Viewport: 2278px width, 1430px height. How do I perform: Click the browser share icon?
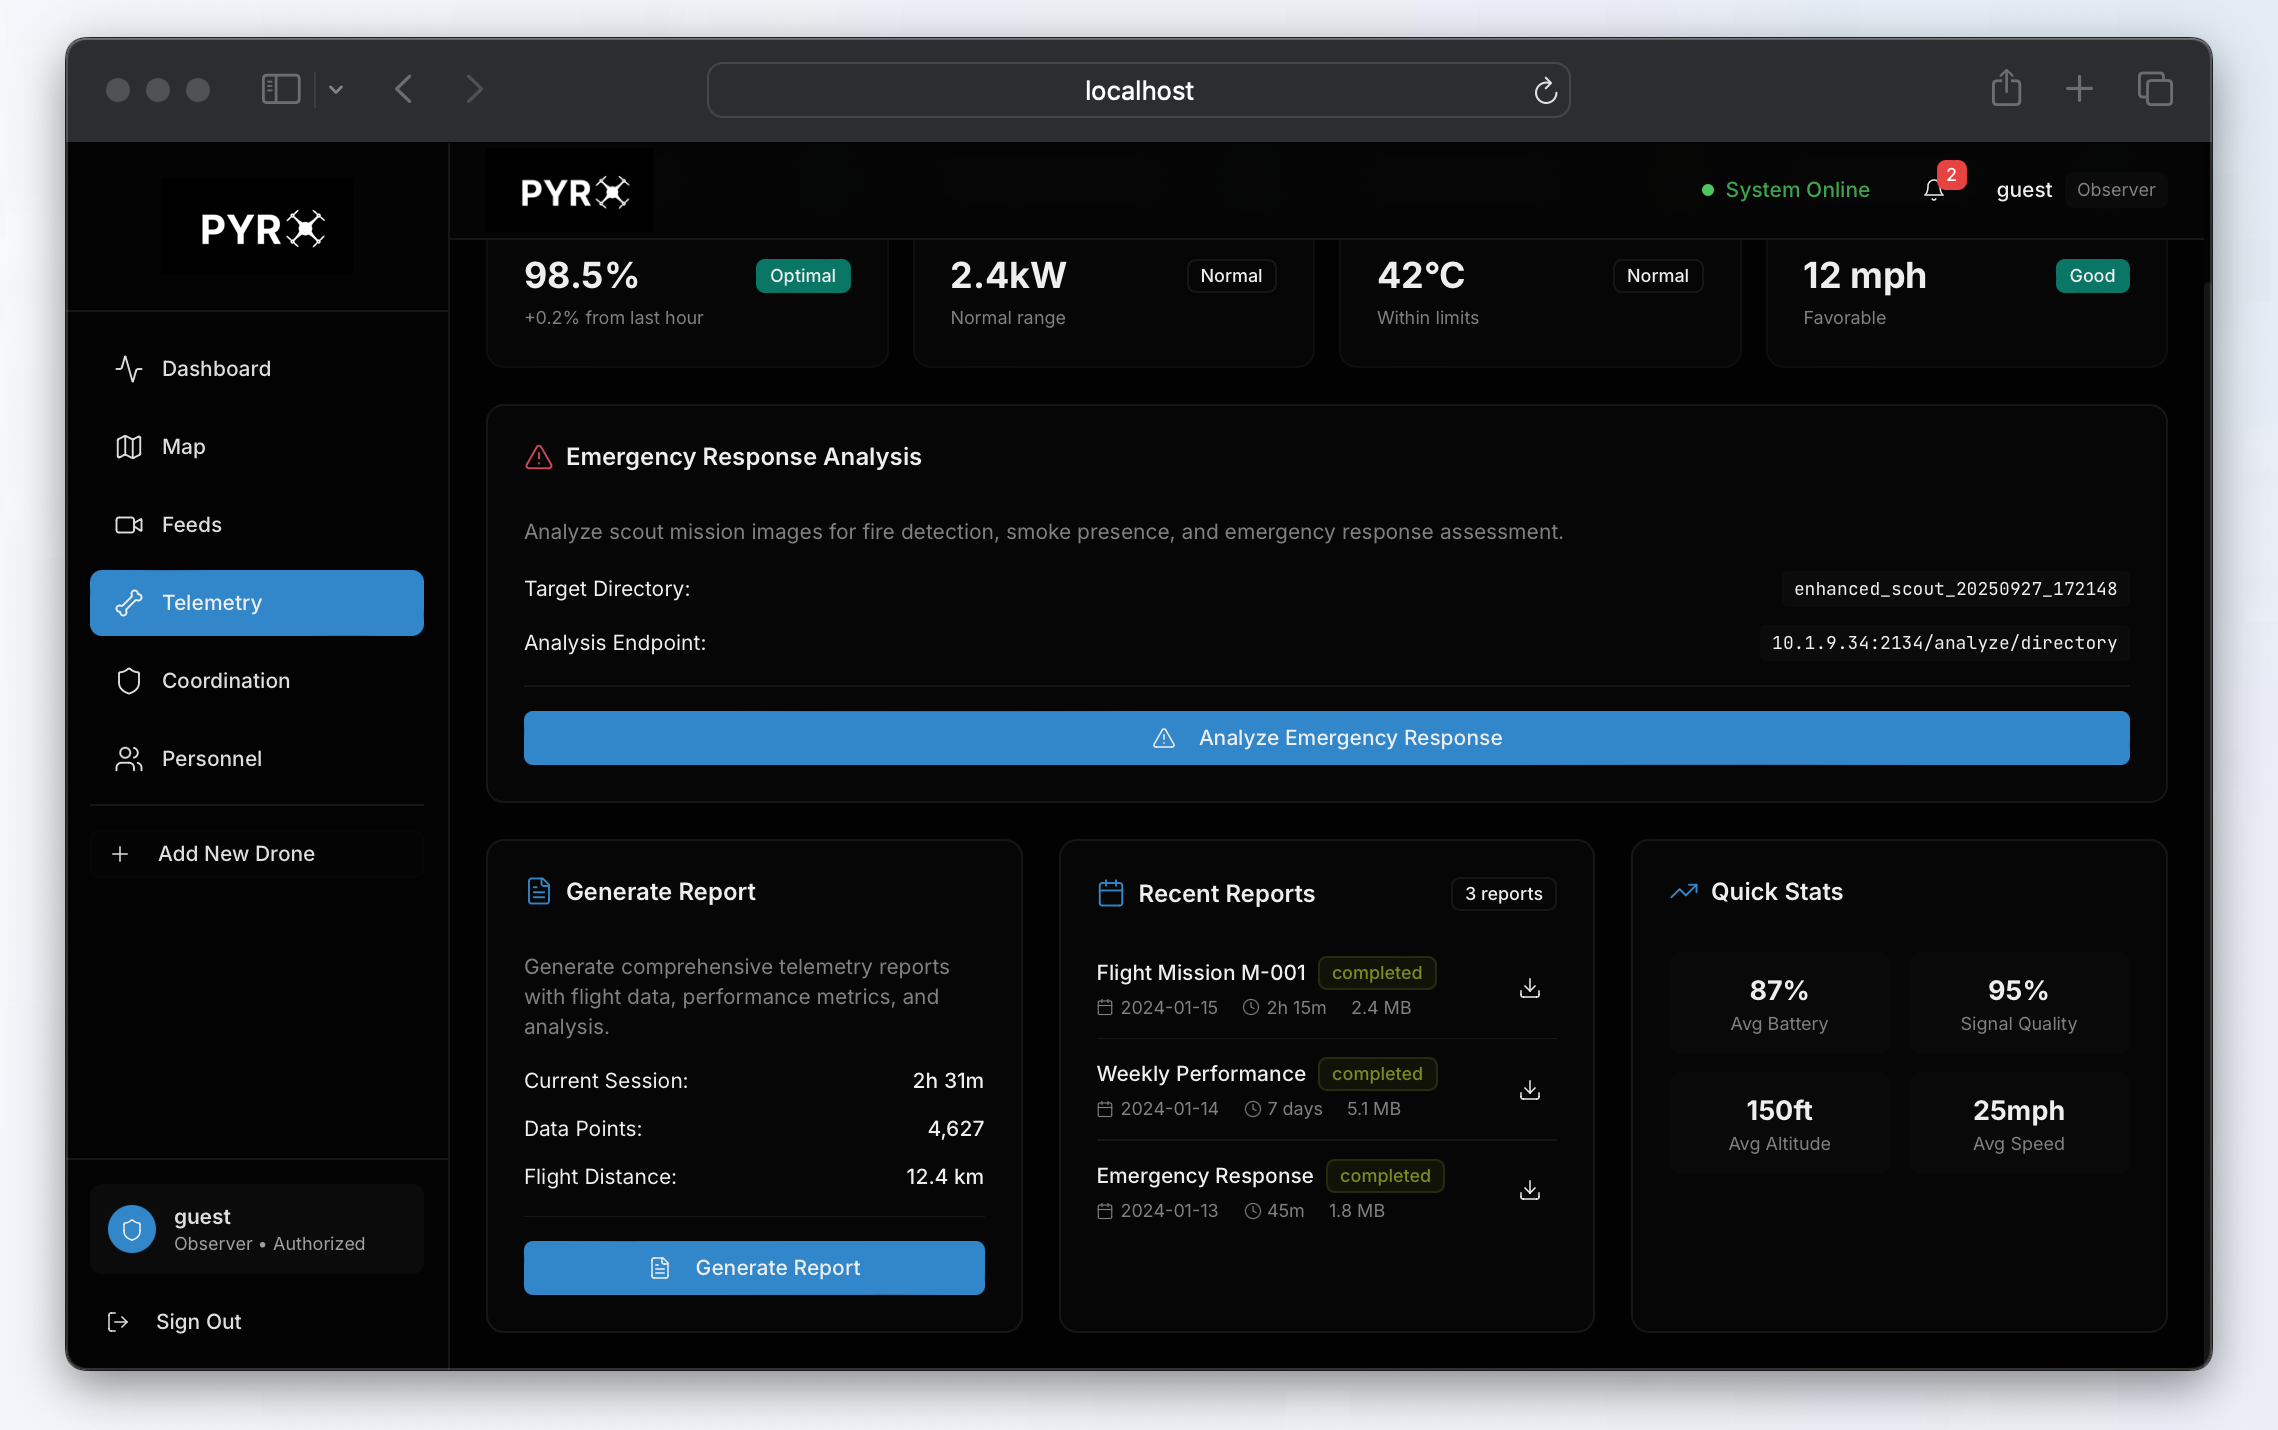pyautogui.click(x=2006, y=89)
